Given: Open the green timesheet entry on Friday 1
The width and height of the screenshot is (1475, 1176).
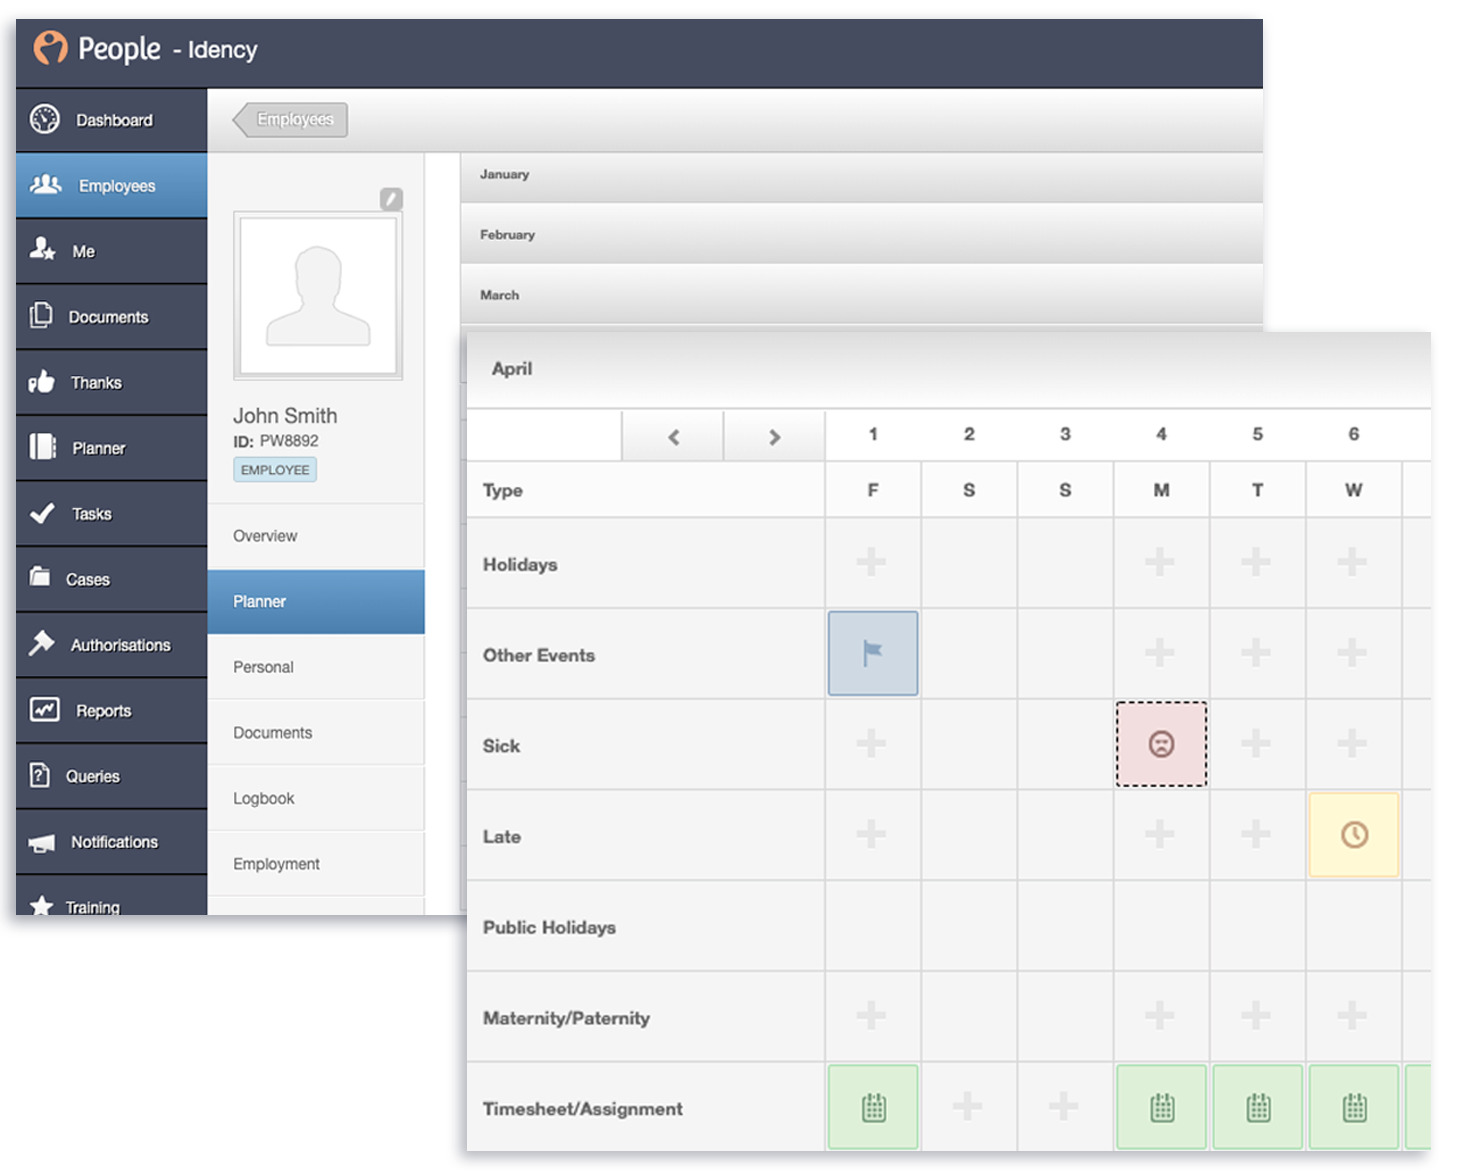Looking at the screenshot, I should 872,1107.
